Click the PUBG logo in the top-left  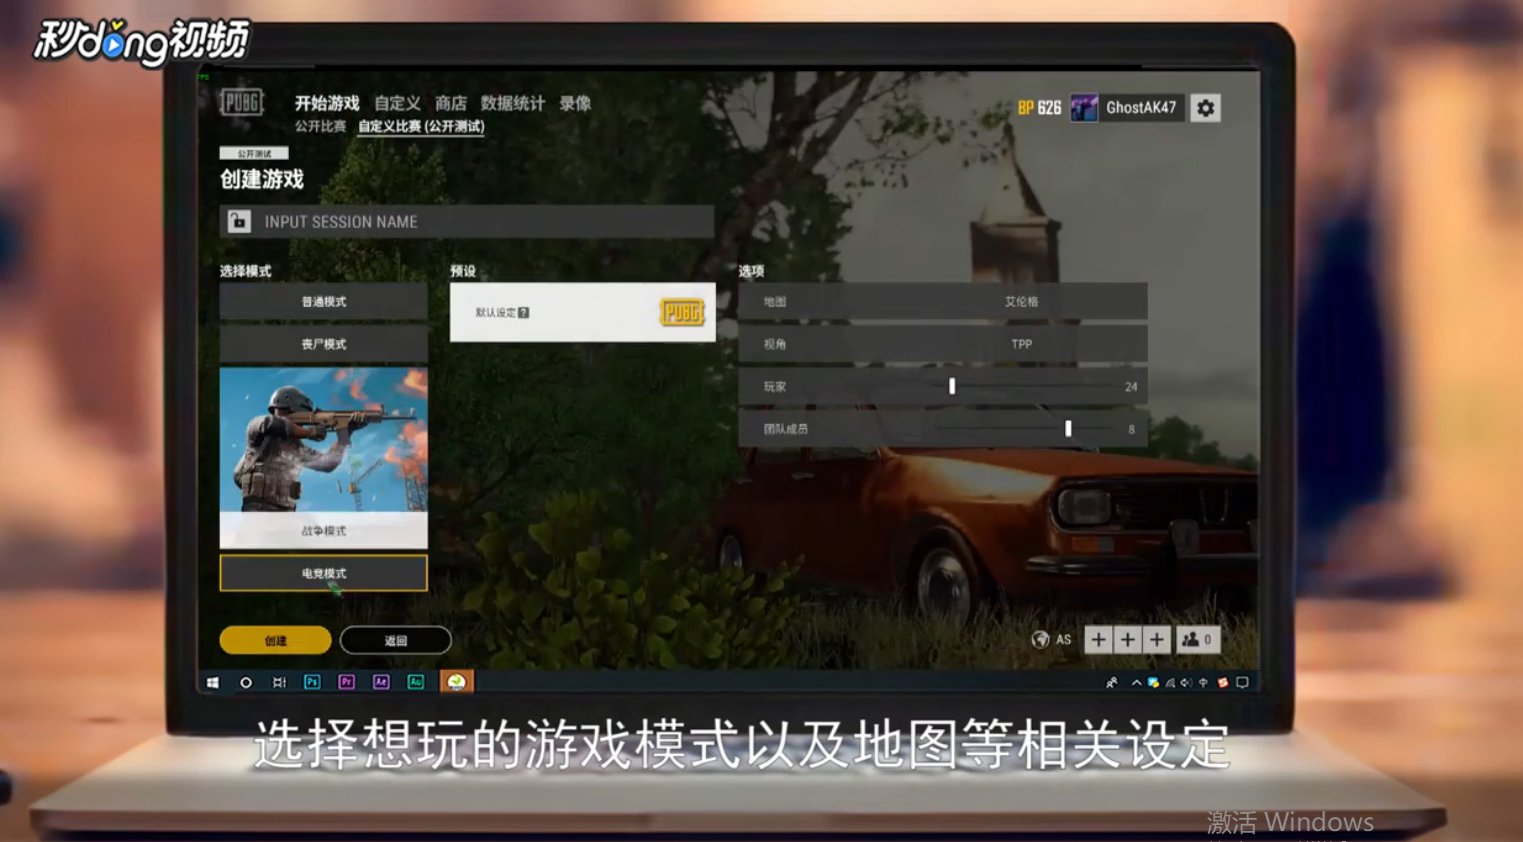coord(241,102)
